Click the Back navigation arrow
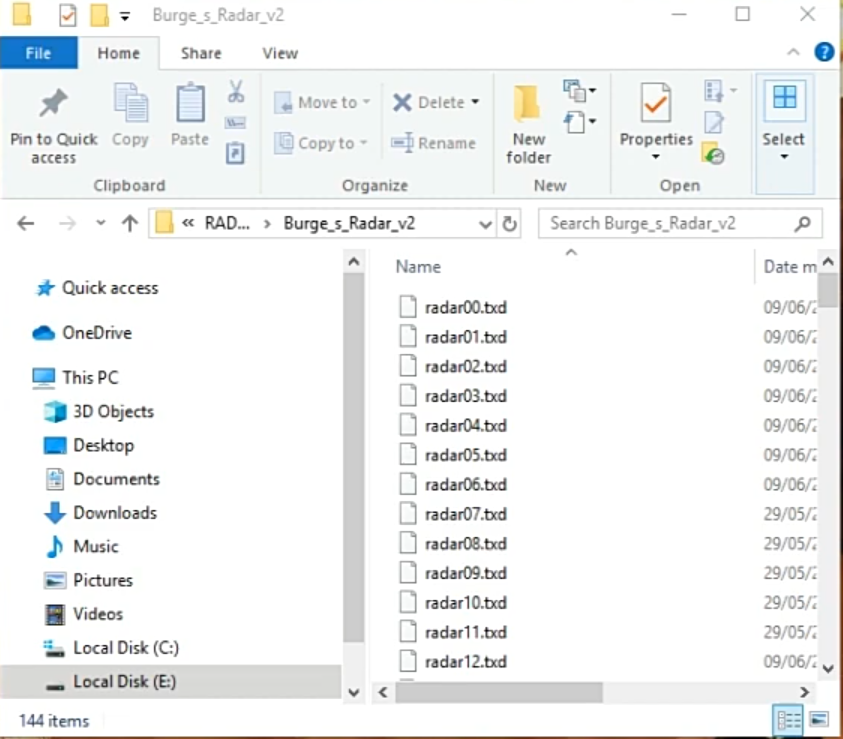This screenshot has height=739, width=843. (25, 223)
